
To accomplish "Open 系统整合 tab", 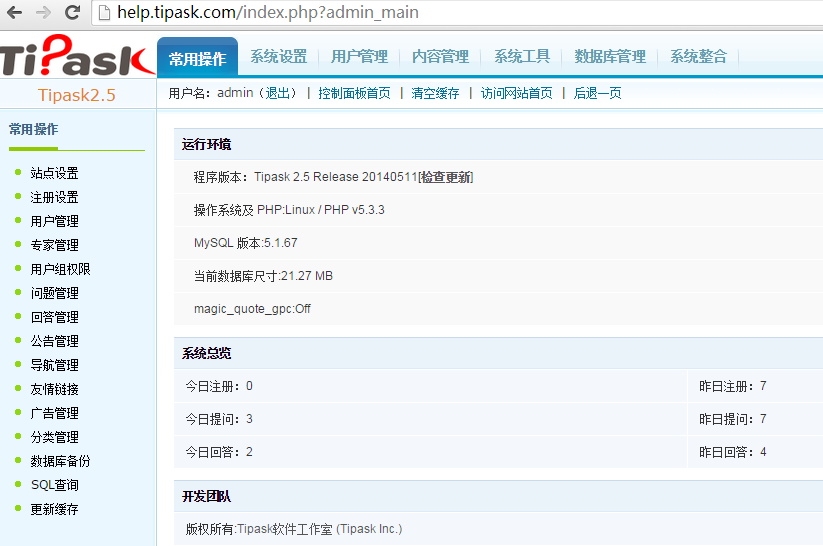I will pyautogui.click(x=699, y=56).
